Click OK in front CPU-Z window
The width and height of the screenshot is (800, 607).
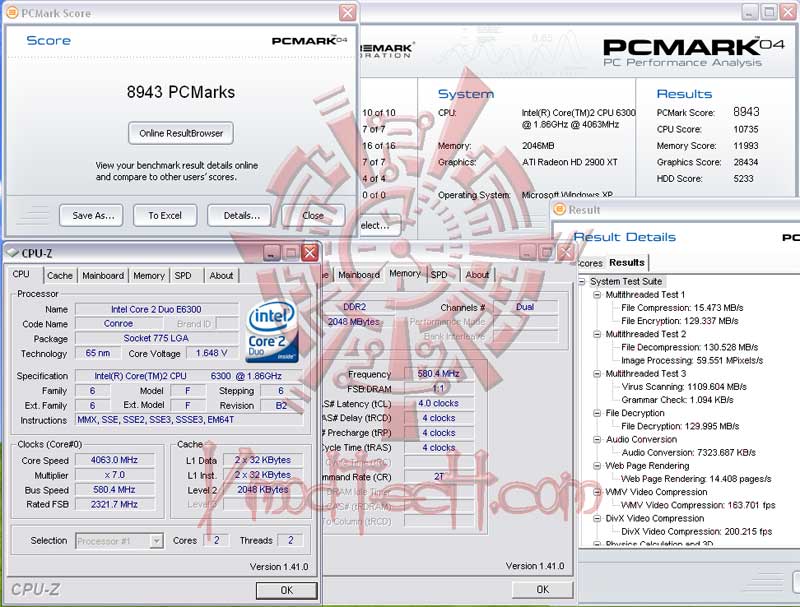pos(286,590)
